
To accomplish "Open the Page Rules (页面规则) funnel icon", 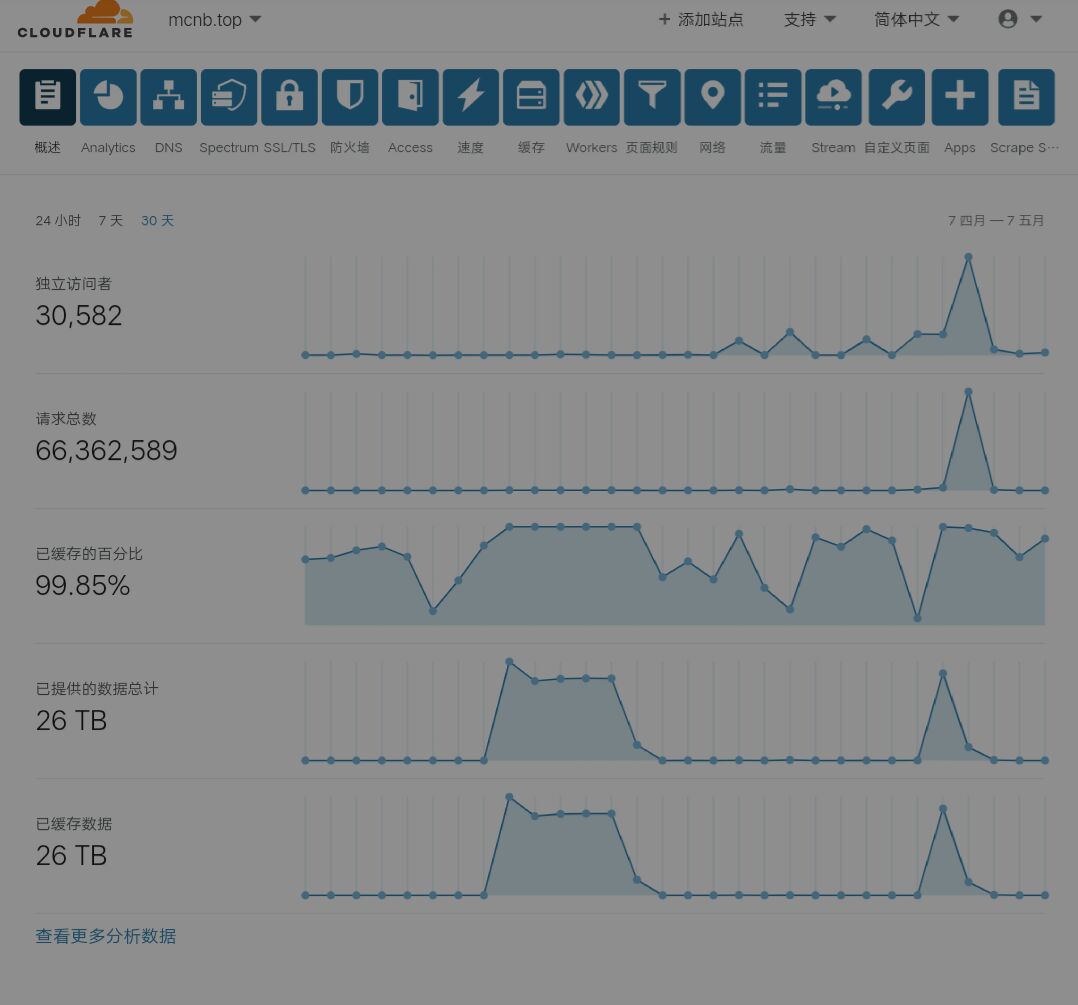I will point(652,97).
